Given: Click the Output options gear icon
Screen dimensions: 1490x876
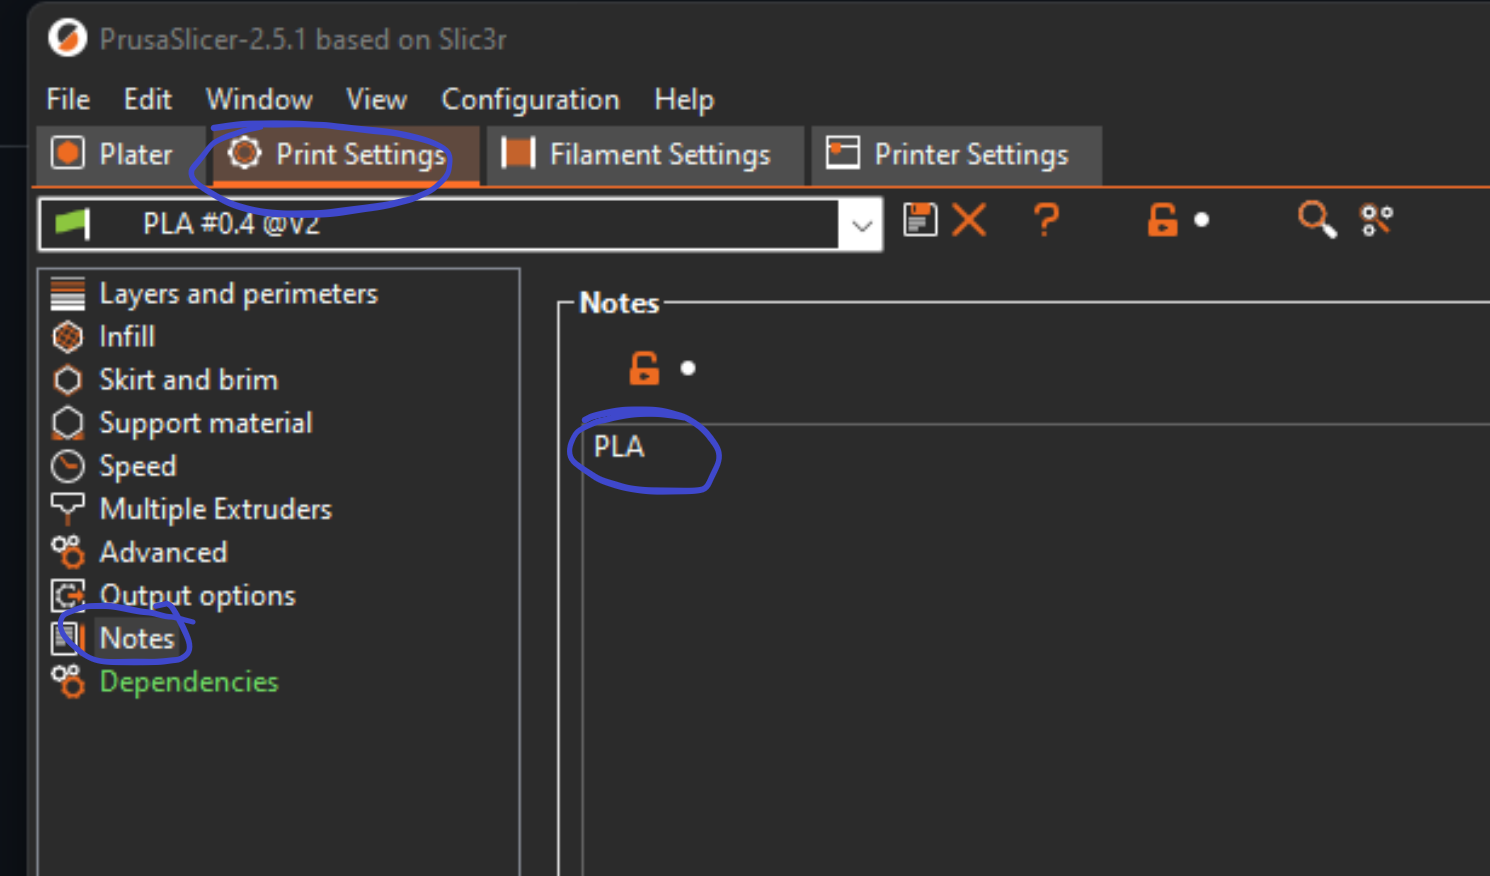Looking at the screenshot, I should 67,595.
